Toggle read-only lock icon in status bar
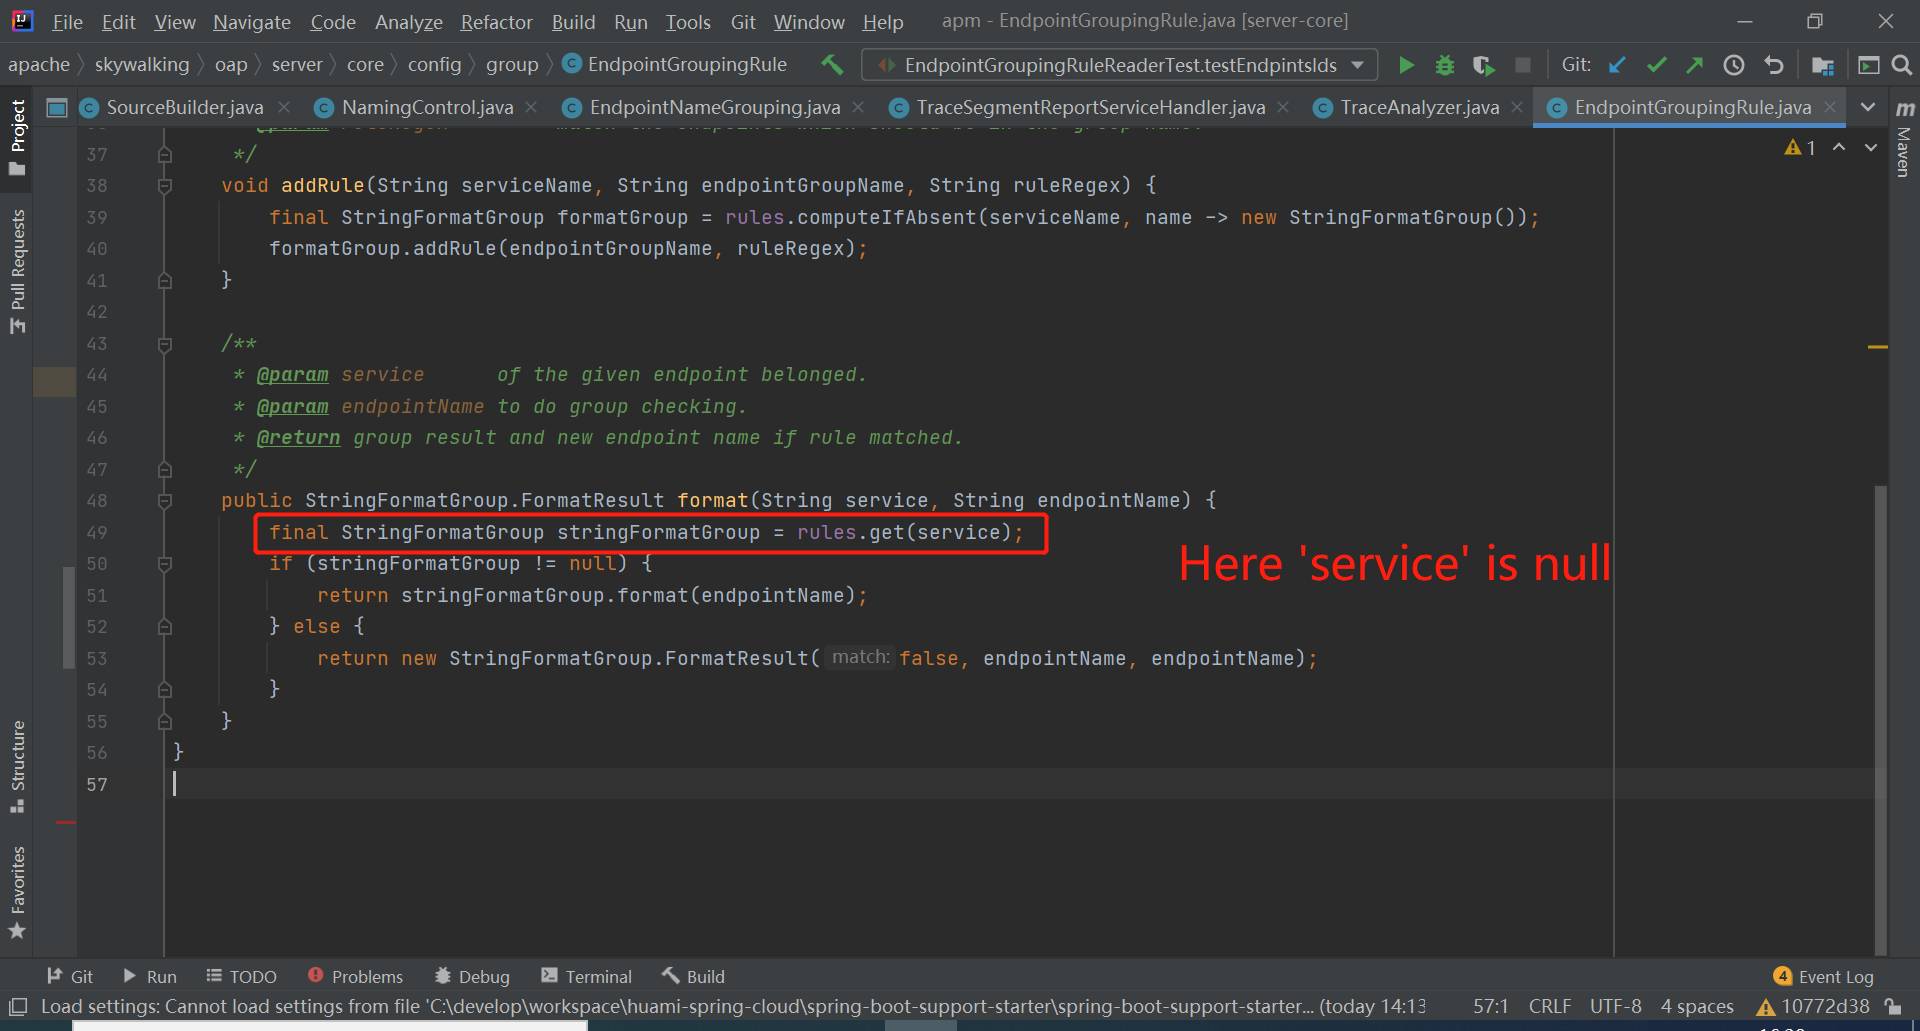The image size is (1920, 1031). 1893,1006
